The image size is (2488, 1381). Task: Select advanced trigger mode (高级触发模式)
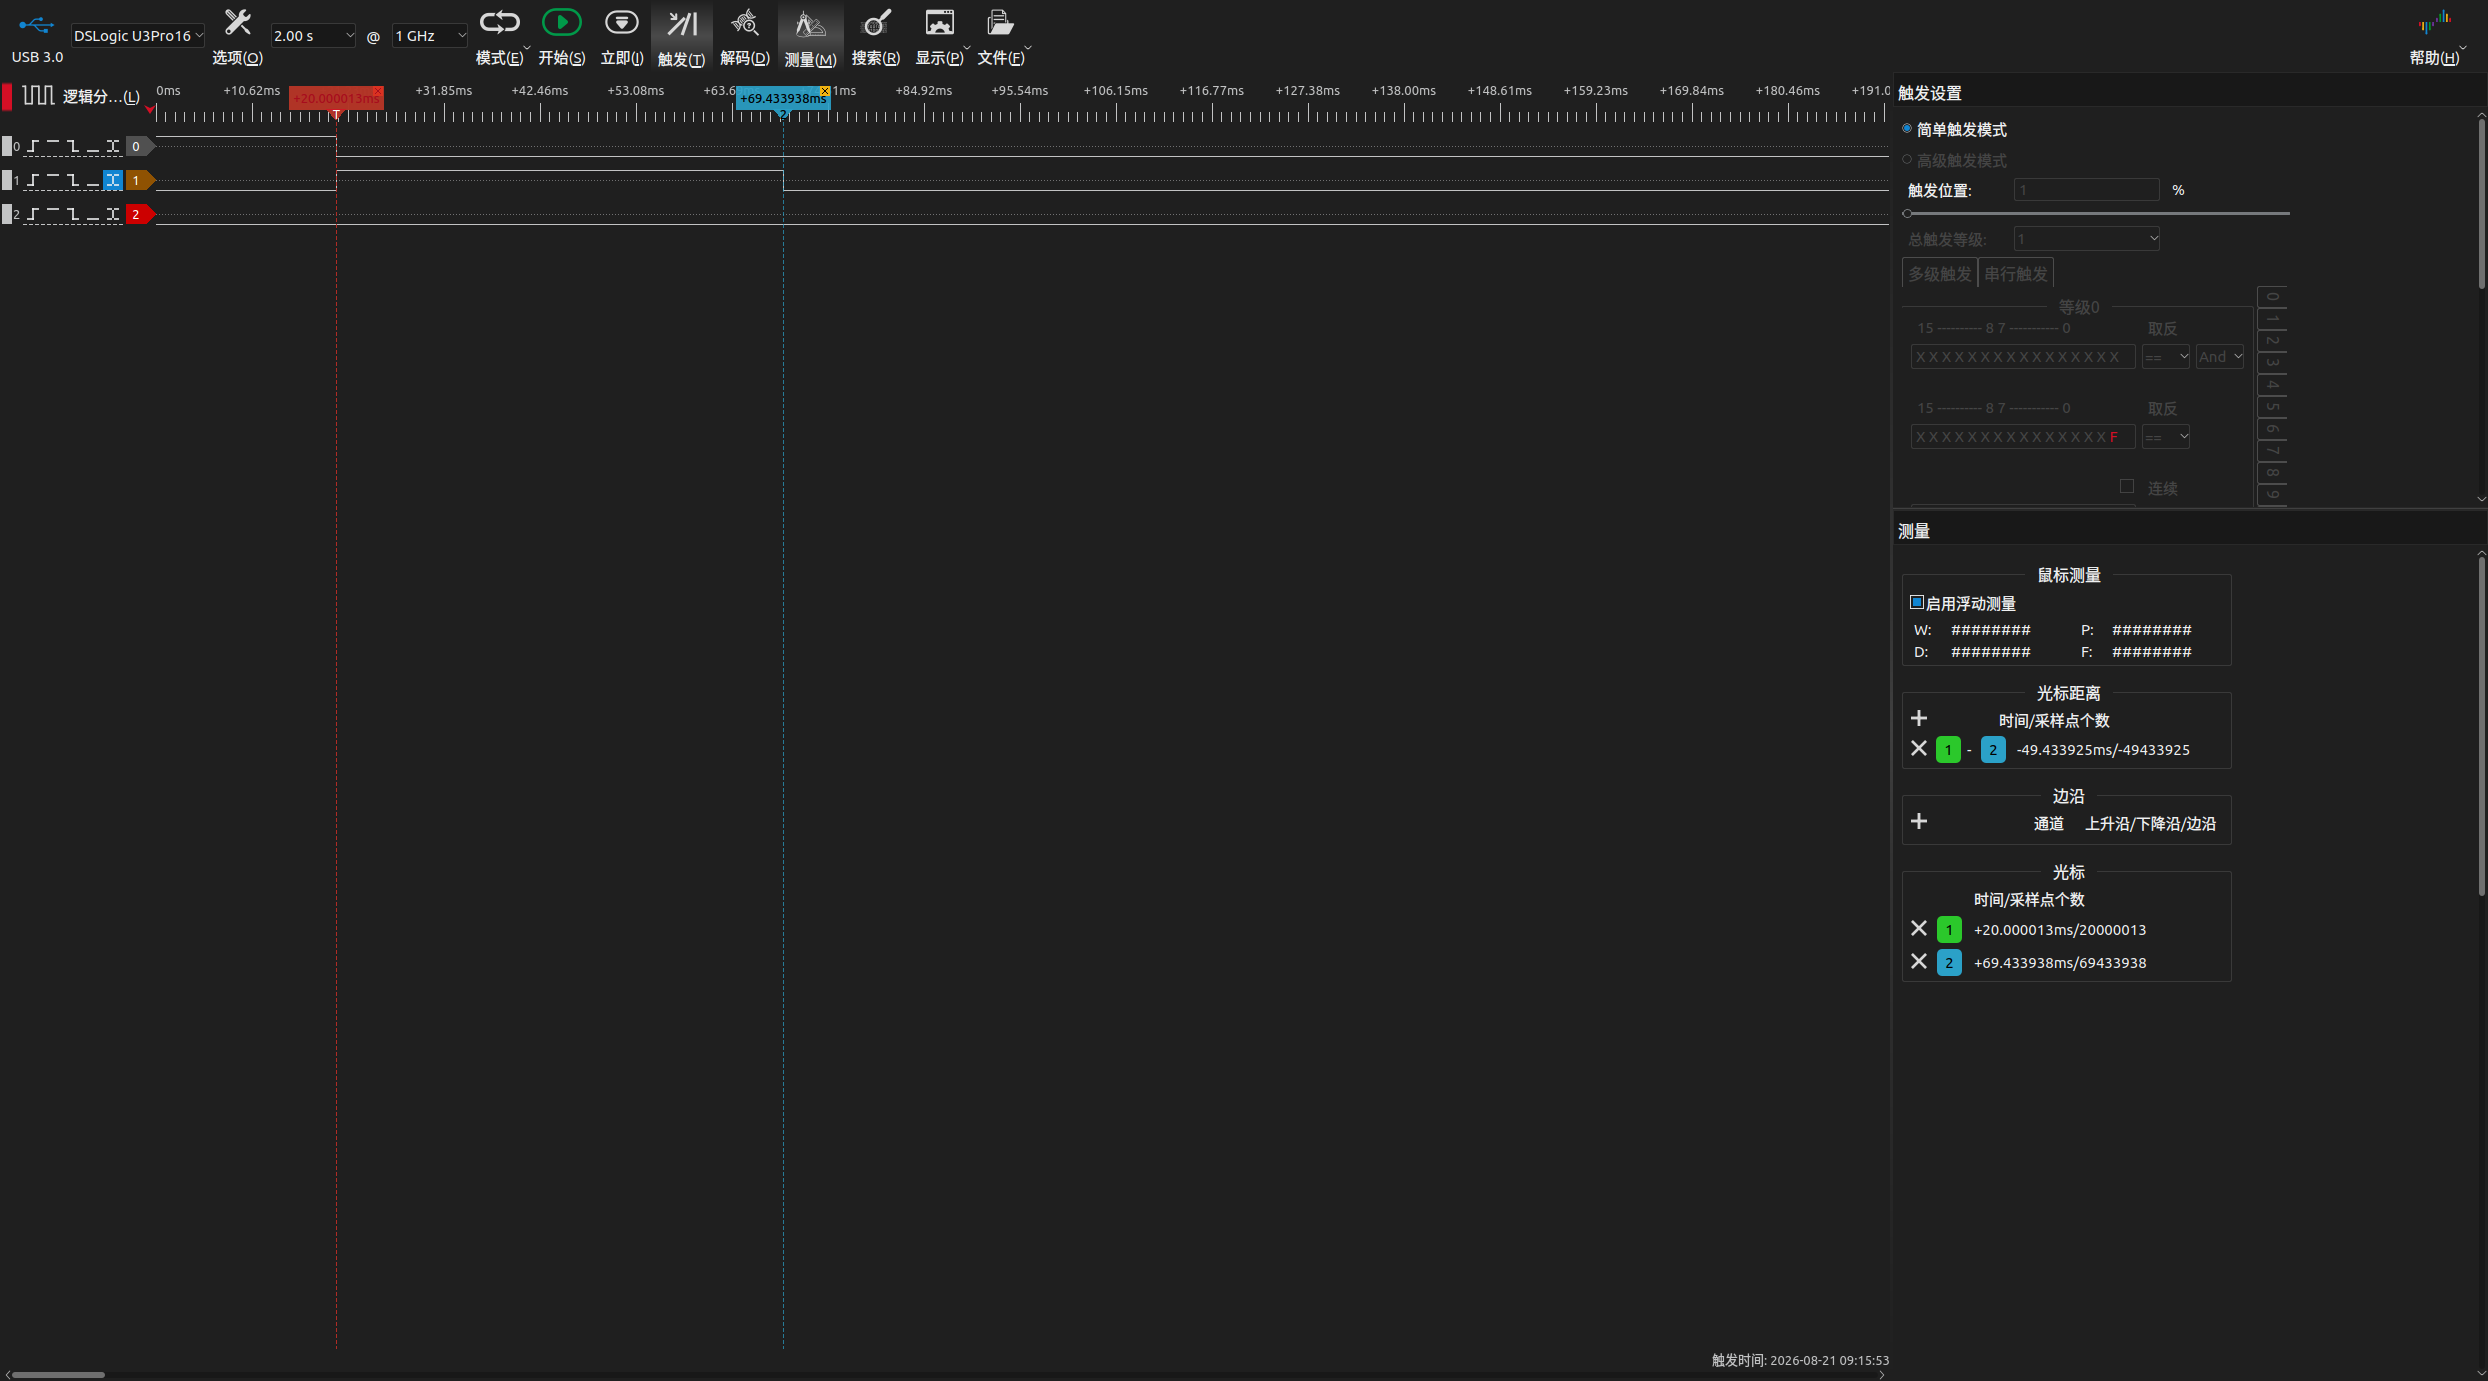pyautogui.click(x=1907, y=160)
